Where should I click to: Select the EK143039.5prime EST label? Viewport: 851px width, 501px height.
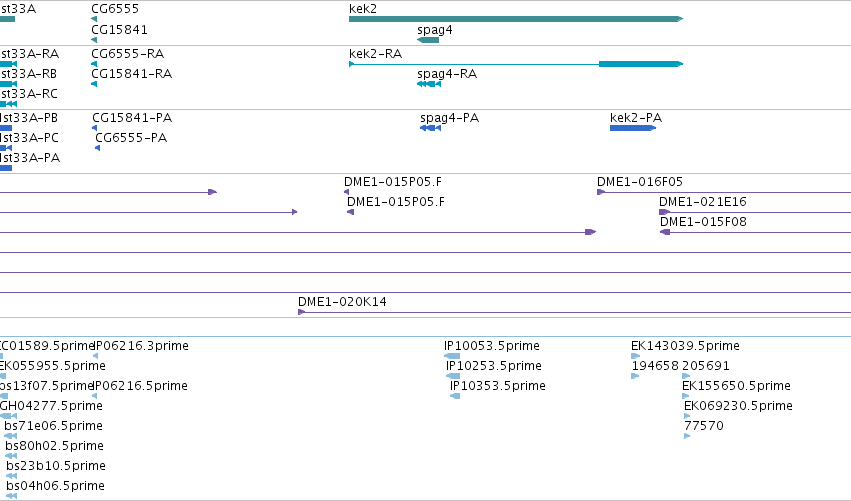[685, 346]
